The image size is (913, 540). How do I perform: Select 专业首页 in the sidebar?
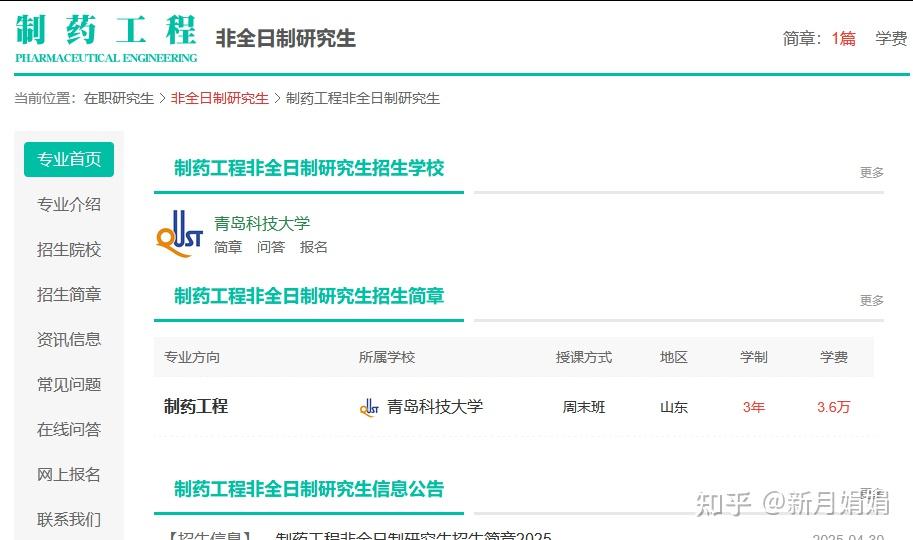point(69,159)
